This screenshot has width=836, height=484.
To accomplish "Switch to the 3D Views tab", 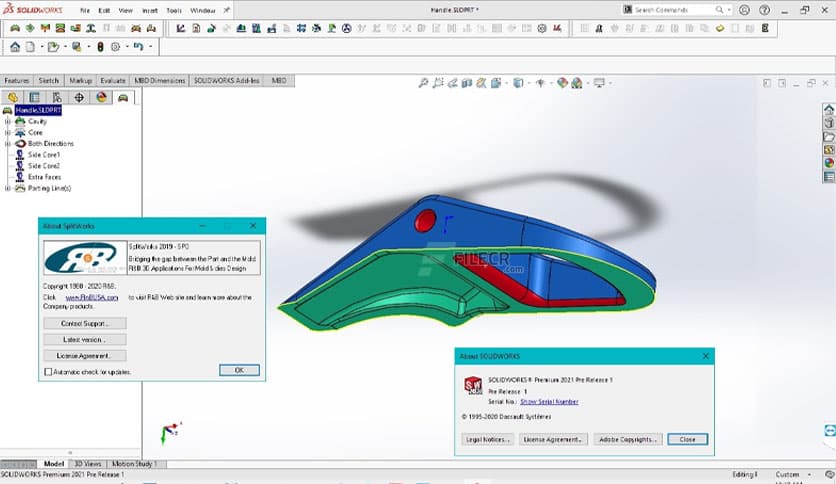I will click(88, 464).
